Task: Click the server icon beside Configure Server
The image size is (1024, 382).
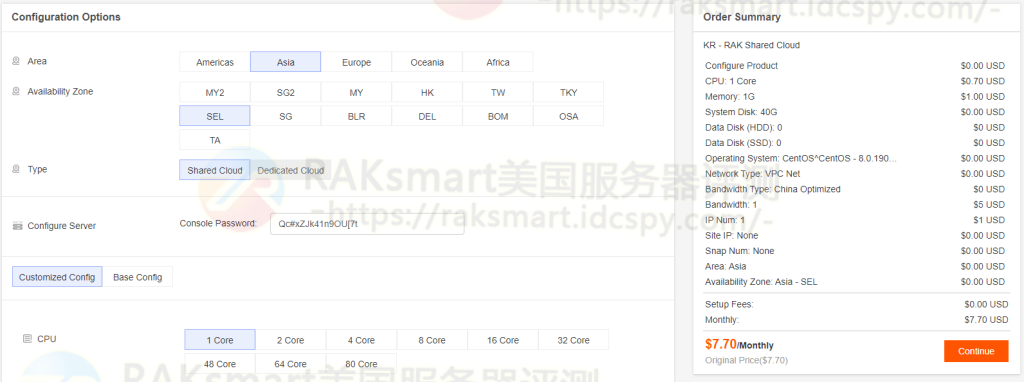Action: click(17, 226)
